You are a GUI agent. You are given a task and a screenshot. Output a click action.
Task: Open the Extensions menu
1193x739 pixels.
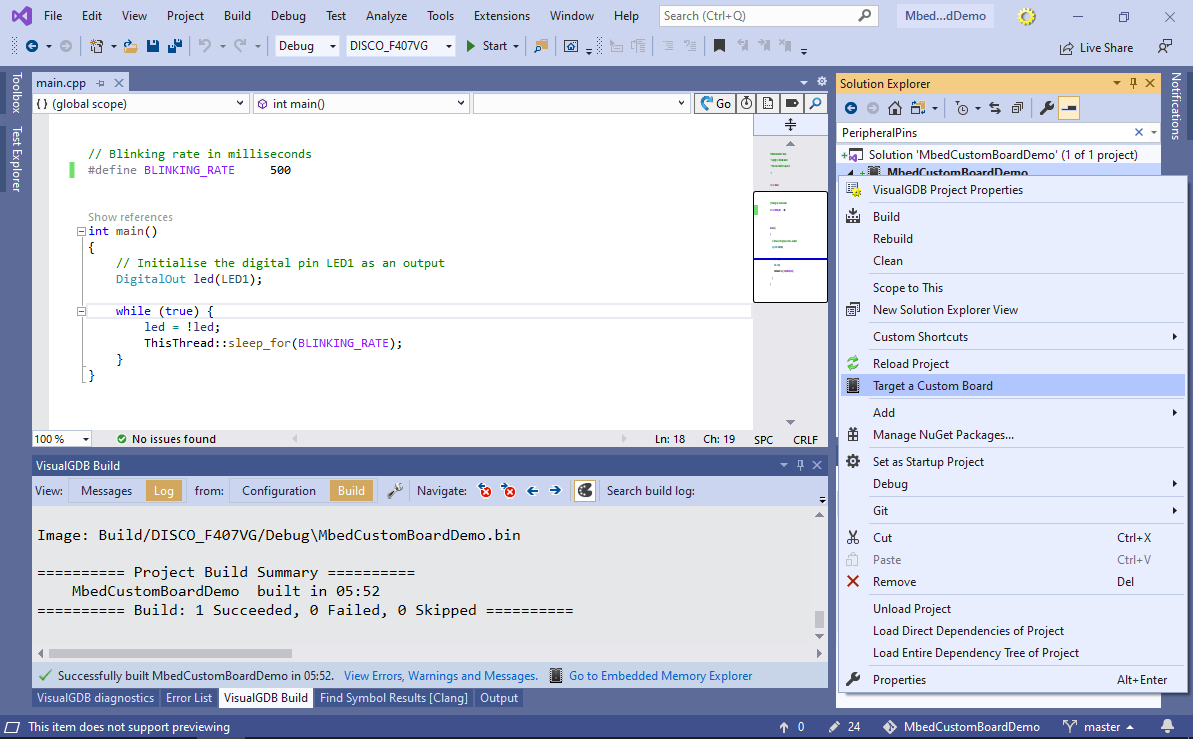pyautogui.click(x=501, y=16)
